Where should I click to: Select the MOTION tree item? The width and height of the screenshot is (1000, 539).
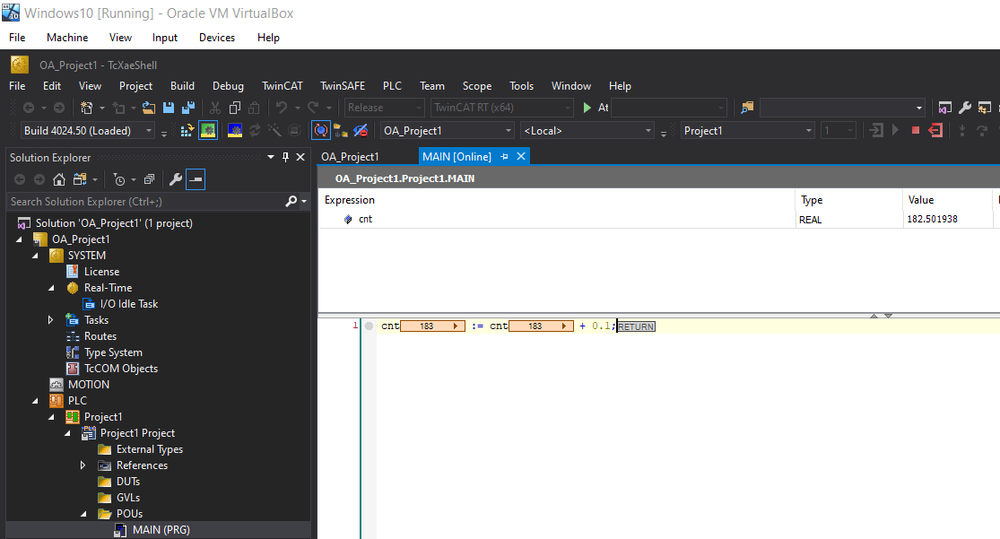pyautogui.click(x=89, y=385)
